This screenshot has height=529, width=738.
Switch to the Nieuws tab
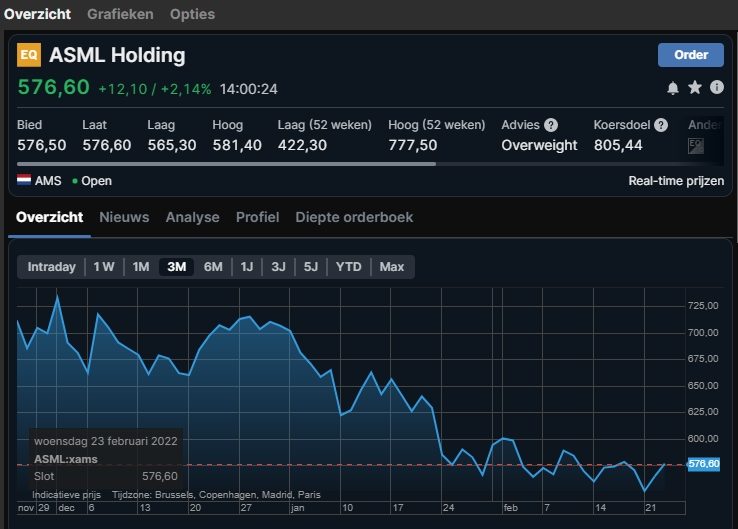pos(124,217)
